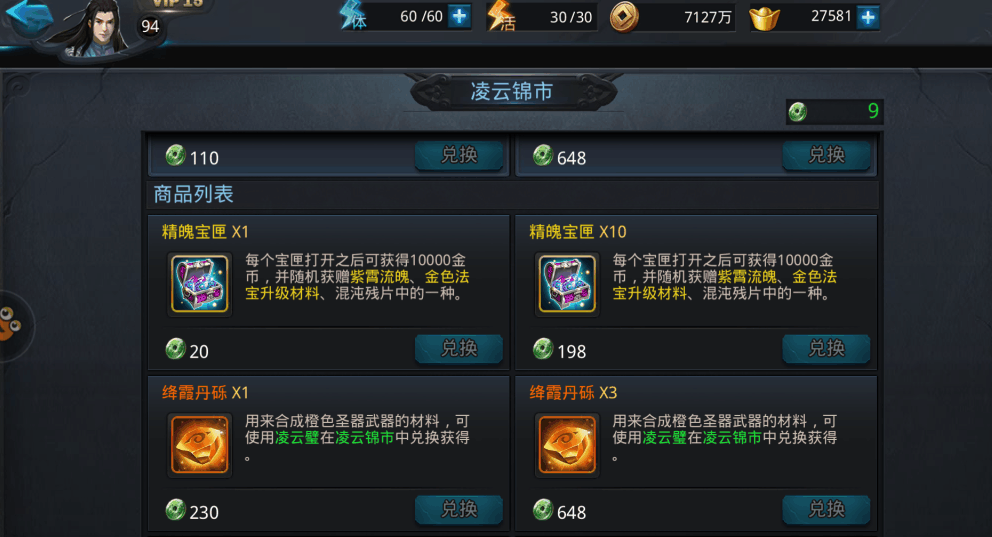Screen dimensions: 992x537
Task: Tap the gold coin icon showing 7127万
Action: coord(623,18)
